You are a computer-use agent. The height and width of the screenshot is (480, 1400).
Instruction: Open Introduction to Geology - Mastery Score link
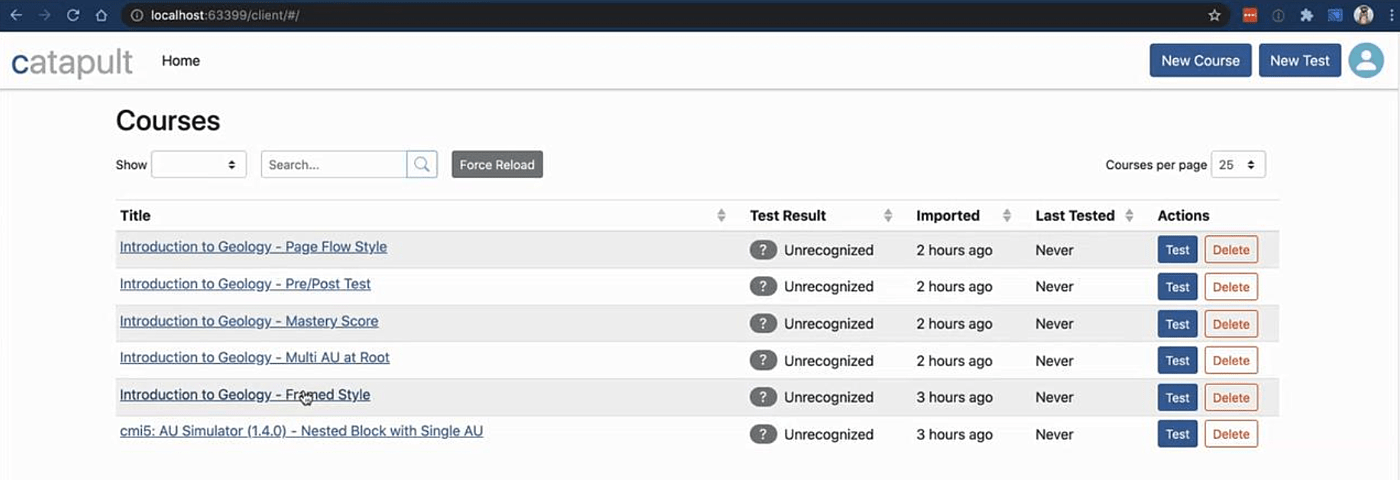(x=249, y=321)
